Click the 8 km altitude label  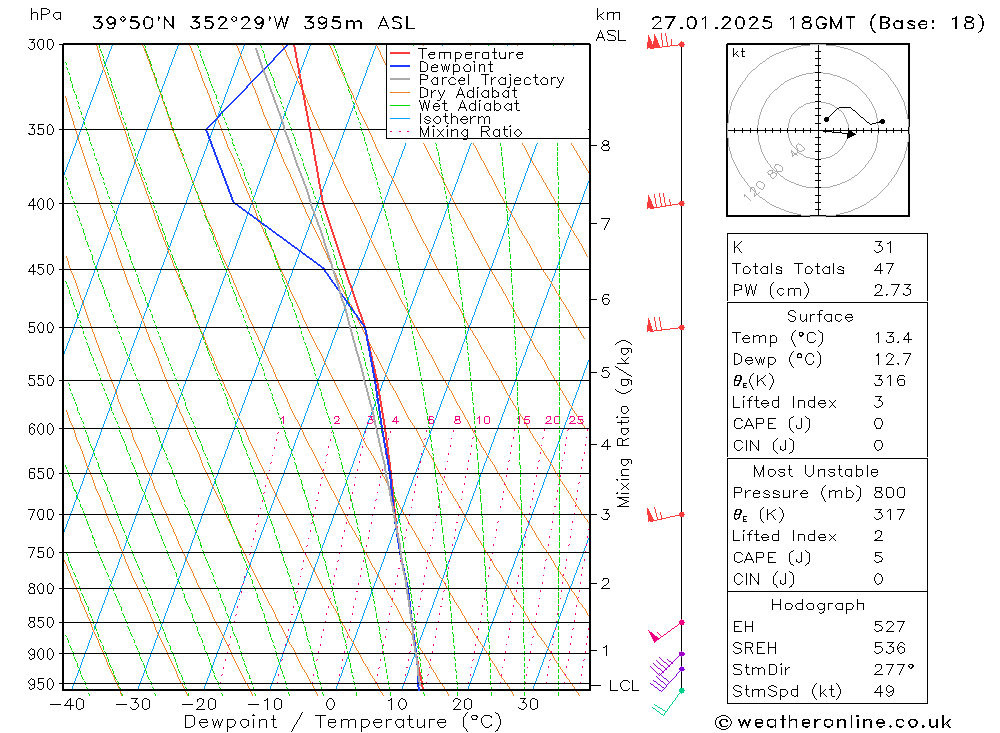605,146
